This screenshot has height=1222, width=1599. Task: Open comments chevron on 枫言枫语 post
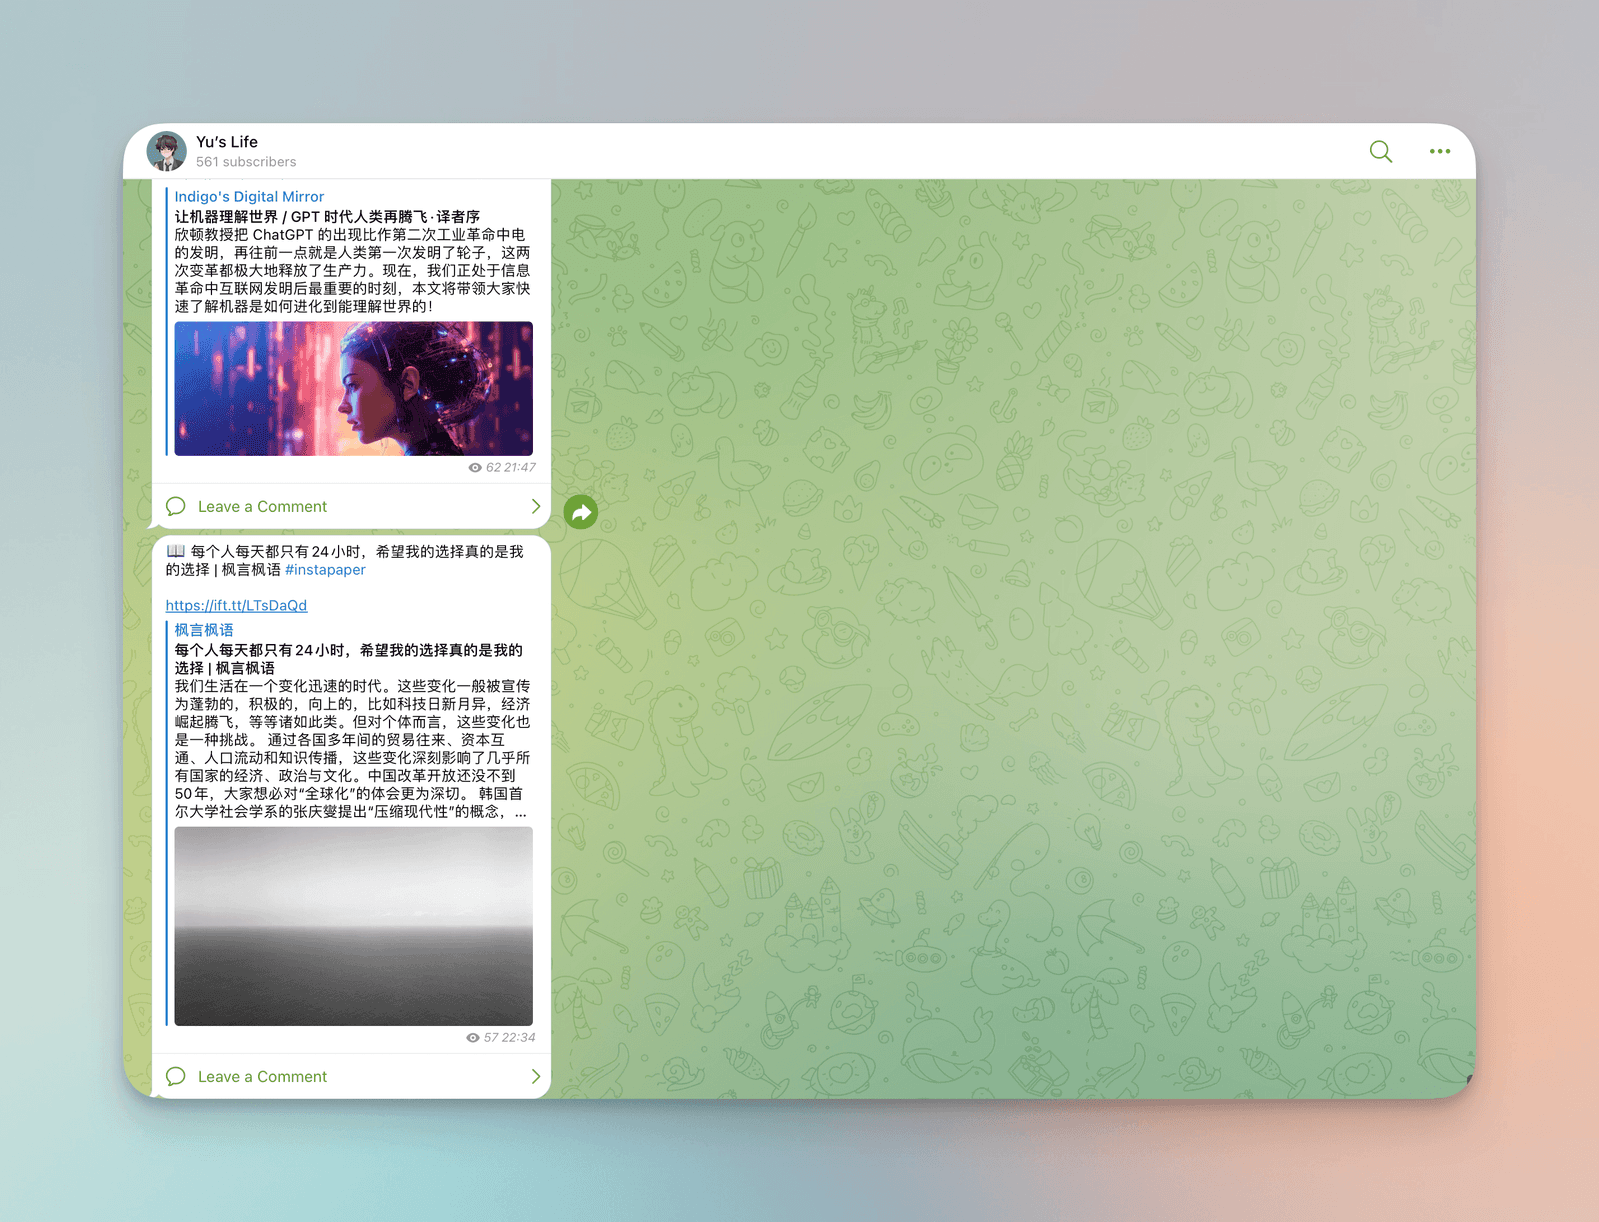(x=535, y=1076)
